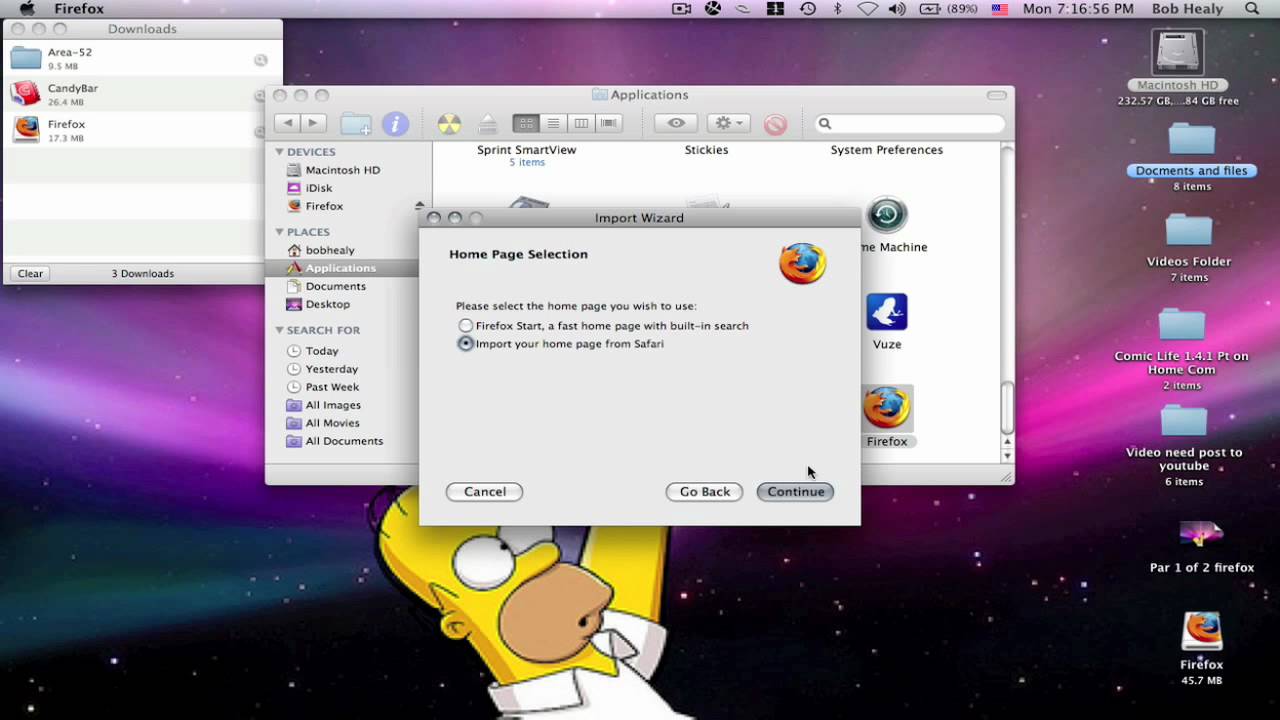Open the Bluetooth menu bar icon

click(x=838, y=9)
